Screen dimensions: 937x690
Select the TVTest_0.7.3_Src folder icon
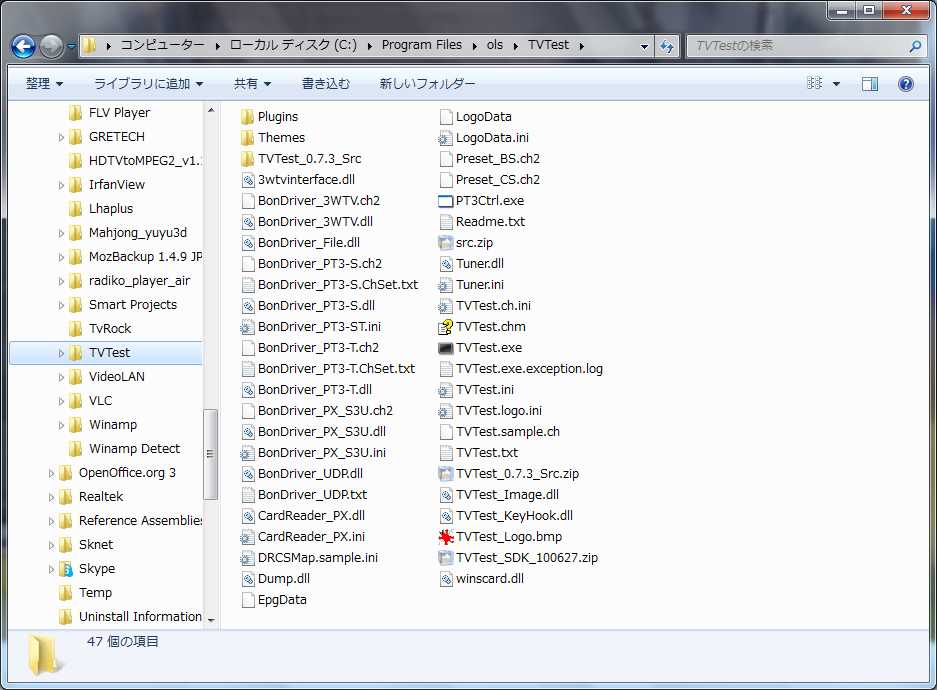(248, 159)
